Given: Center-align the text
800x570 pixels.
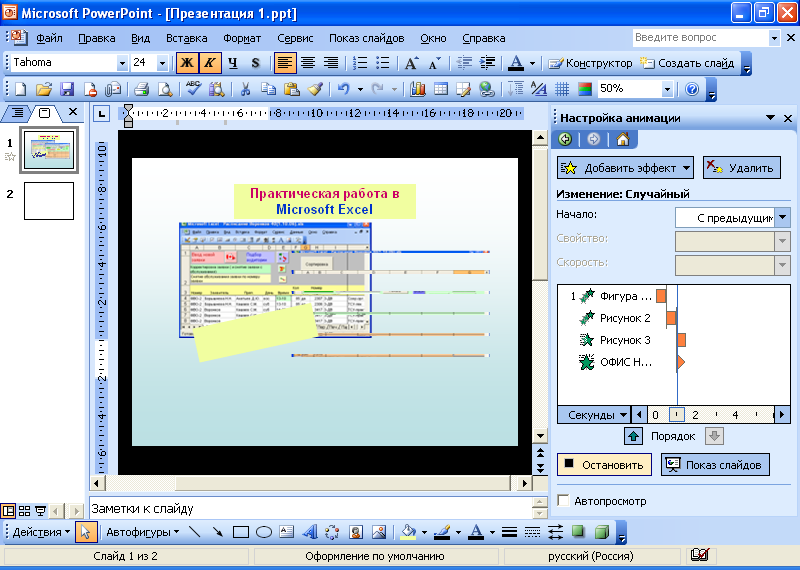Looking at the screenshot, I should click(308, 63).
